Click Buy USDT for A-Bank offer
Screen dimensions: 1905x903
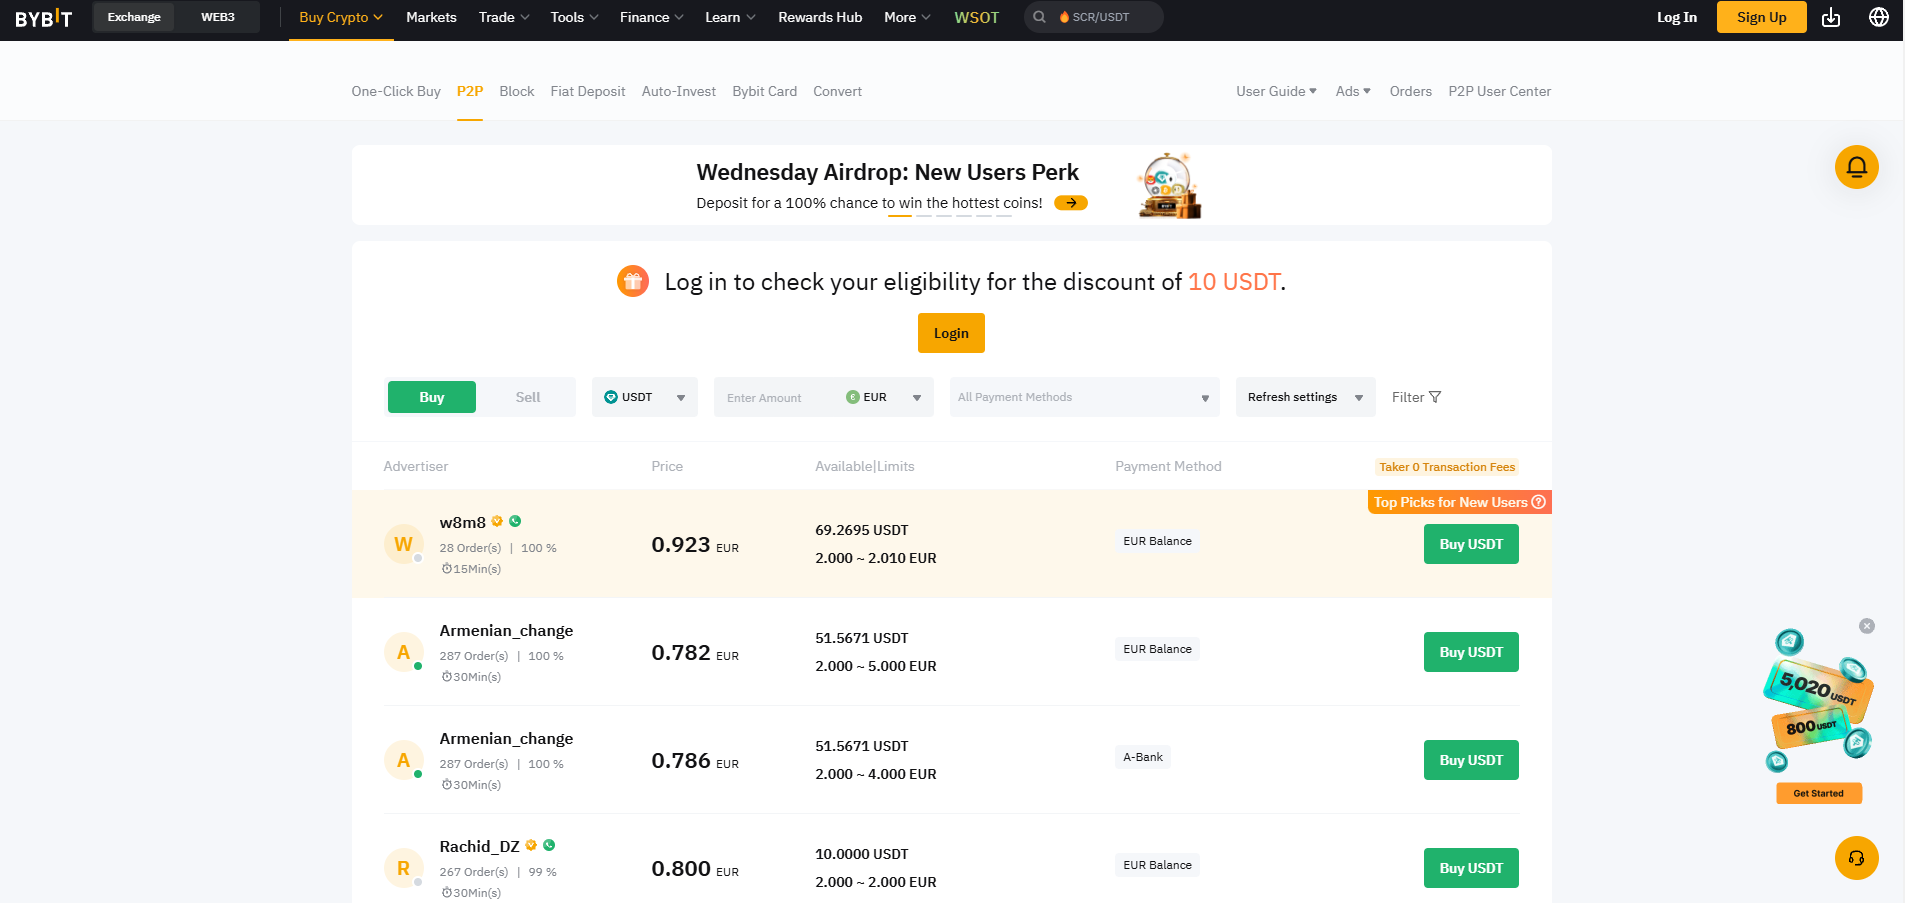[x=1471, y=760]
